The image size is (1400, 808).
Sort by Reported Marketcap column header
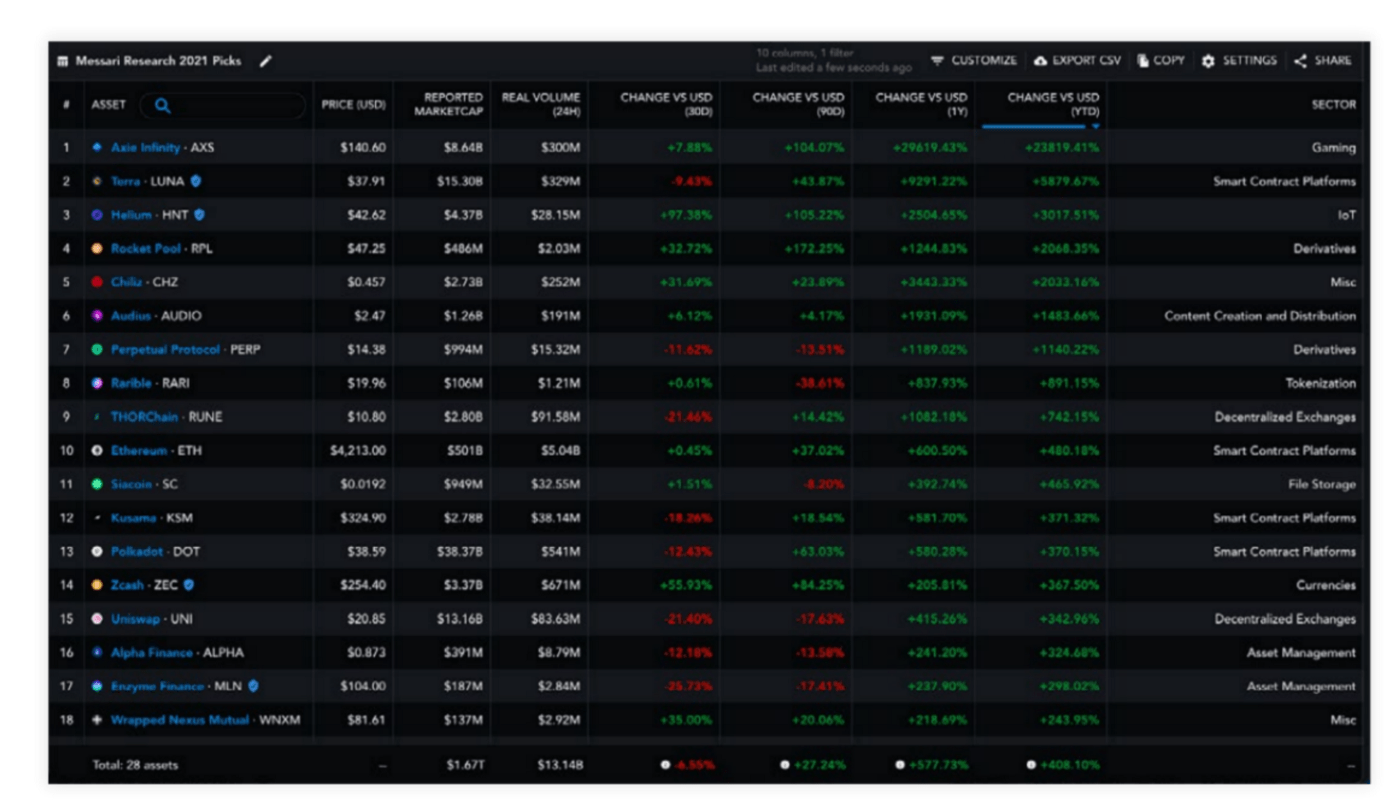449,104
